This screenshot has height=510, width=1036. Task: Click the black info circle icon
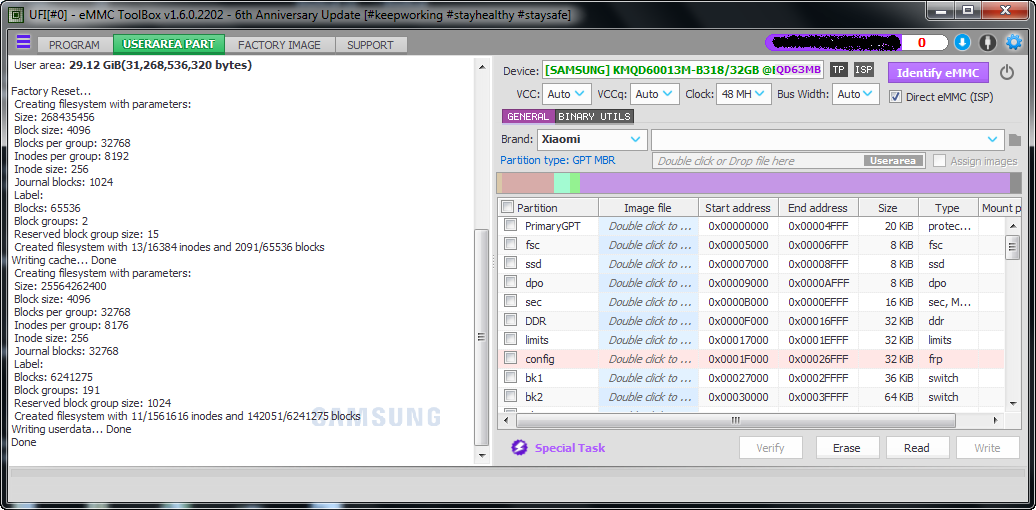point(988,42)
